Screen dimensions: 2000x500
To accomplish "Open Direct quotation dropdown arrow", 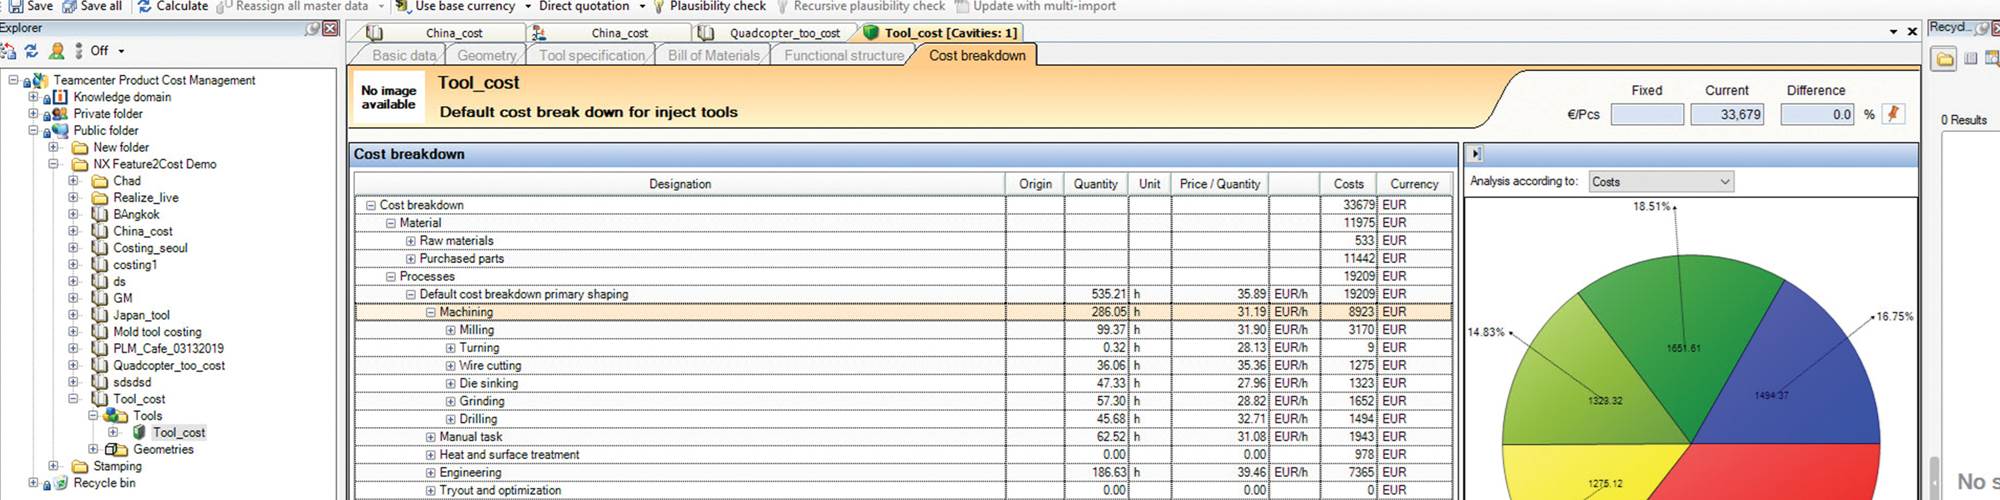I will point(642,6).
